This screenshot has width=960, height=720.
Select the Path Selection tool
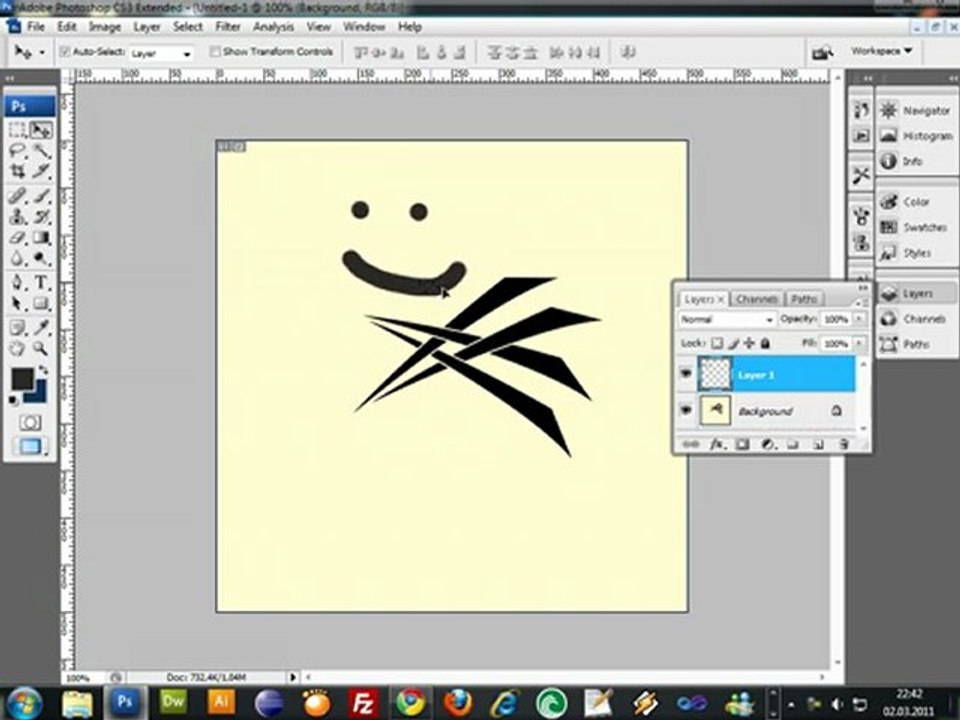point(17,303)
